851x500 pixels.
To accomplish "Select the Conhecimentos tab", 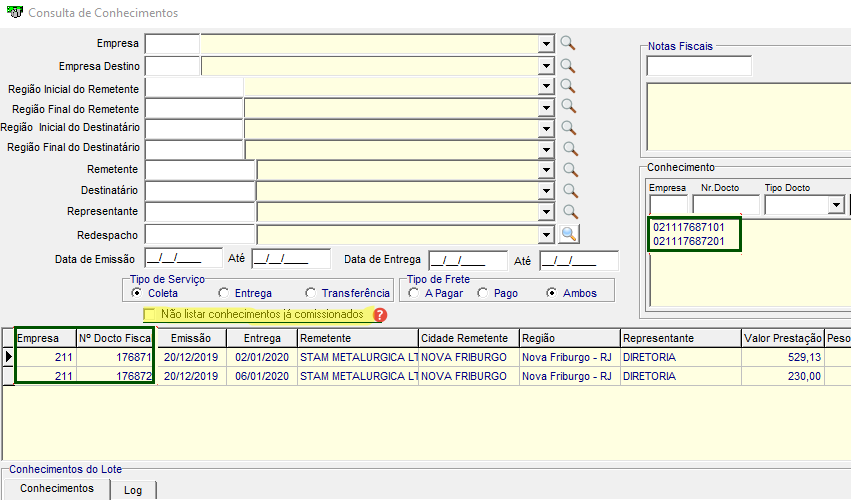I will pos(57,488).
